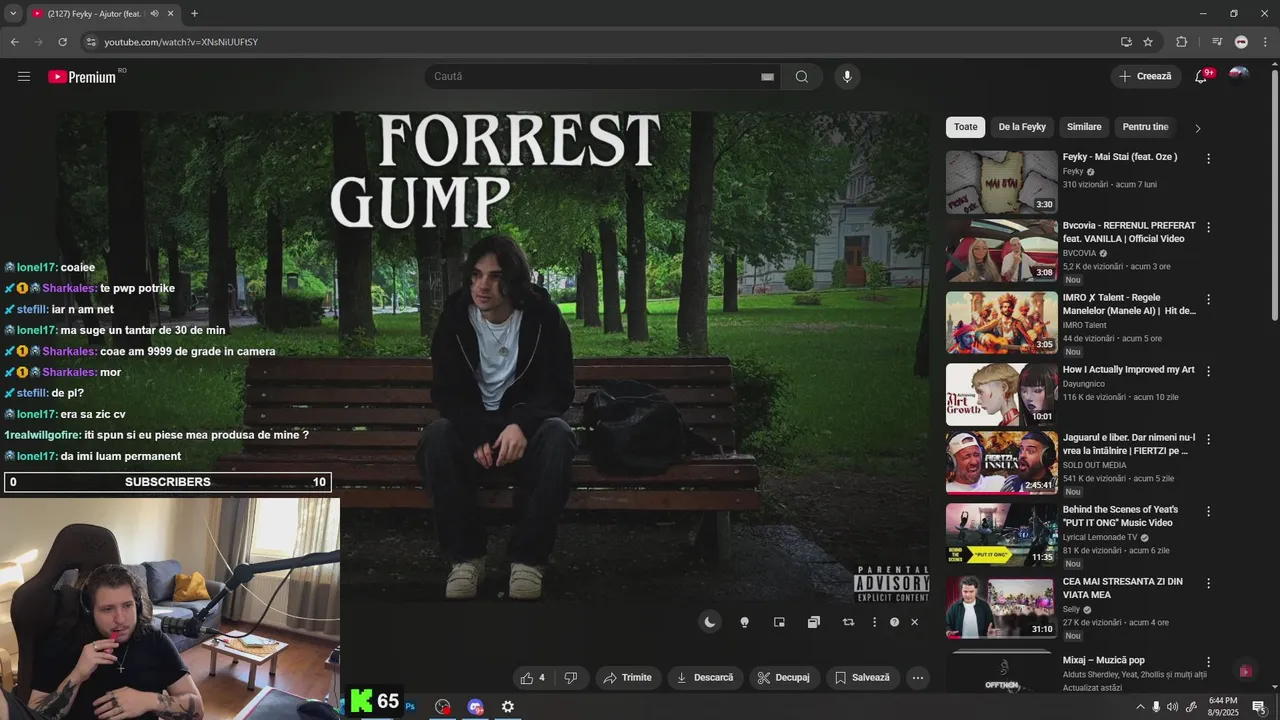1280x720 pixels.
Task: Toggle the moon dark-mode player icon
Action: [710, 622]
